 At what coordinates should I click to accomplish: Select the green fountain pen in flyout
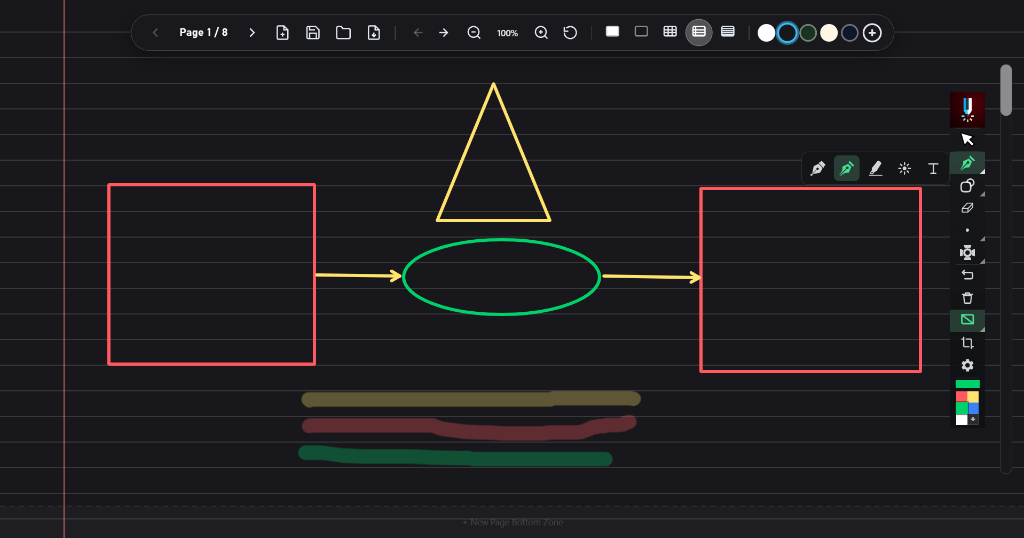(846, 168)
